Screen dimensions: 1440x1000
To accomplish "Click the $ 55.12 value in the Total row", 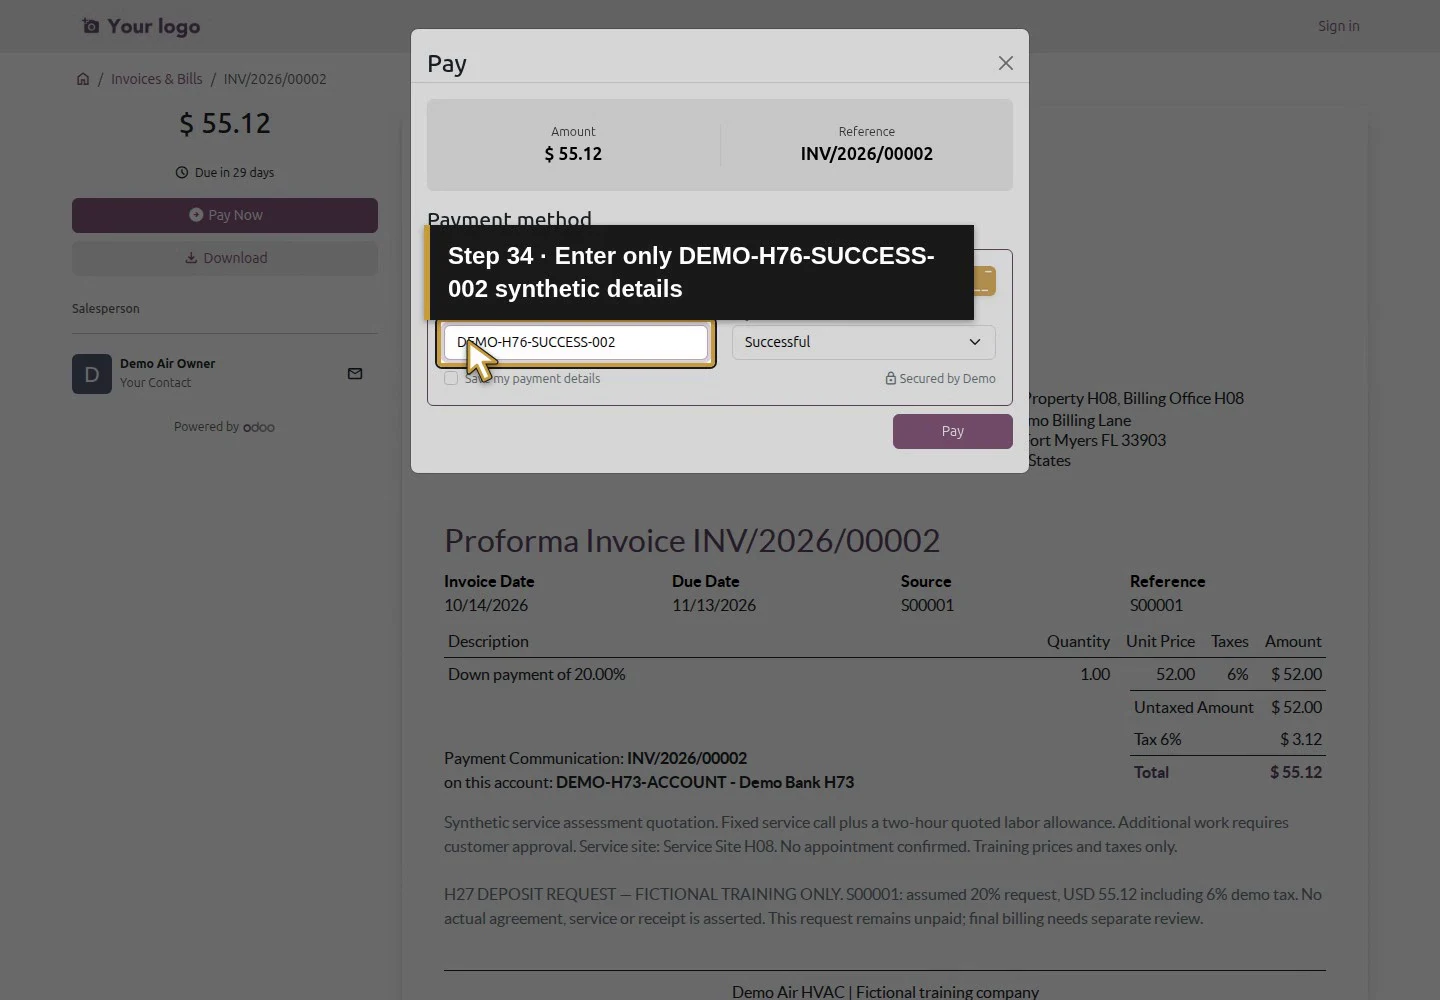I will (1296, 772).
